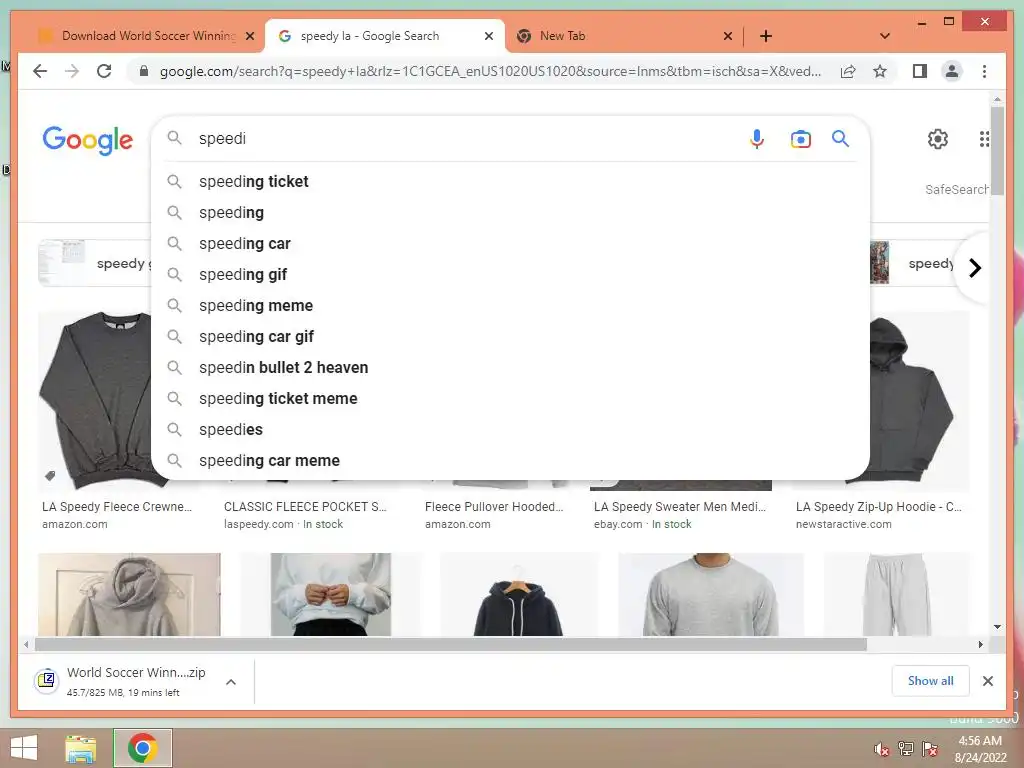This screenshot has height=768, width=1024.
Task: Open Action Center flag icon
Action: coord(929,749)
